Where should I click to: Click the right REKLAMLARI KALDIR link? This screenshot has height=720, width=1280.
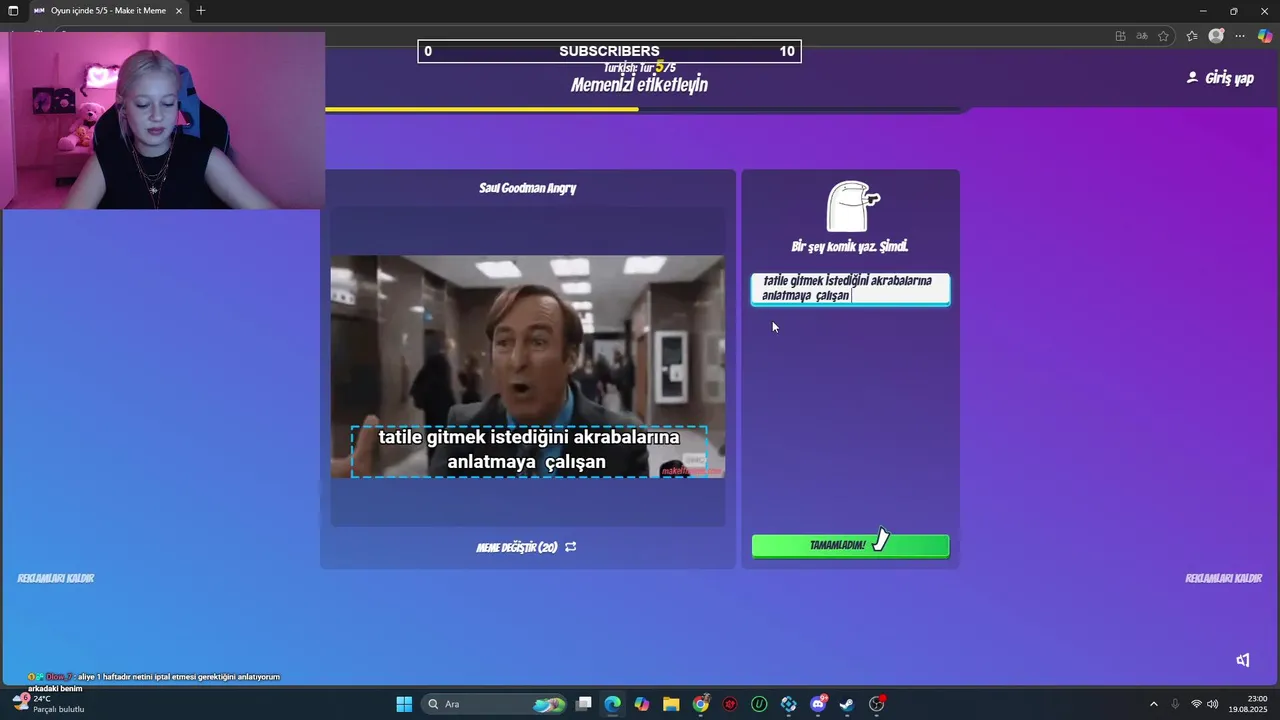pyautogui.click(x=1223, y=578)
